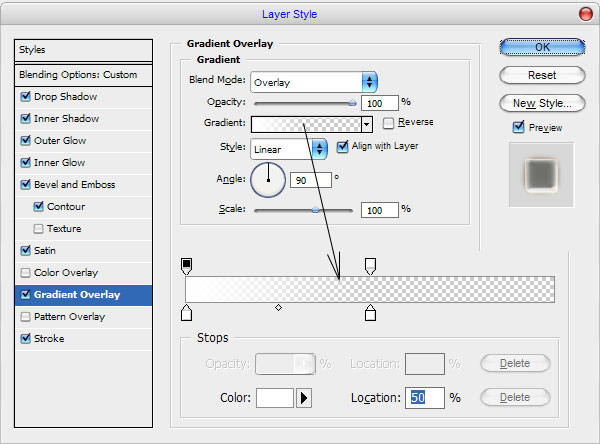Uncheck the Gradient Overlay checkbox

click(x=26, y=295)
